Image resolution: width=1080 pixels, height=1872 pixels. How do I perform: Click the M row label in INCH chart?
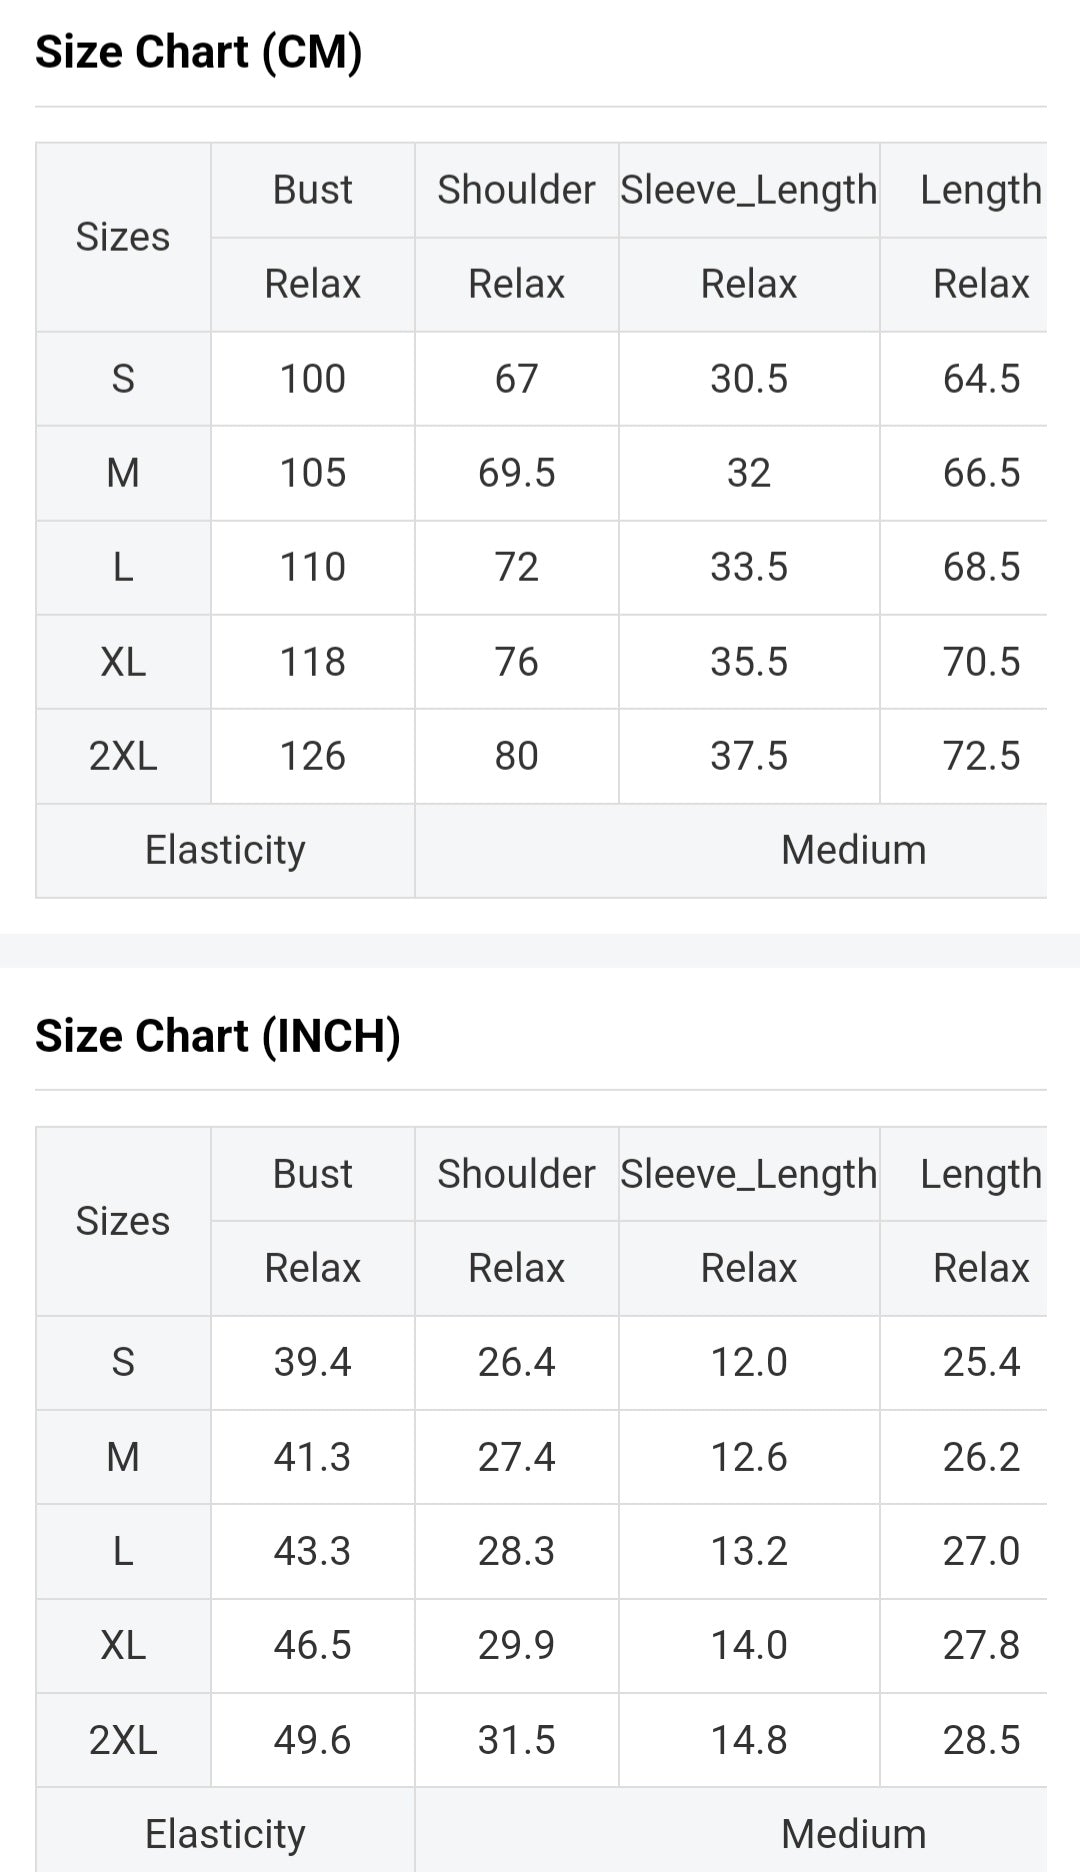pos(123,1457)
